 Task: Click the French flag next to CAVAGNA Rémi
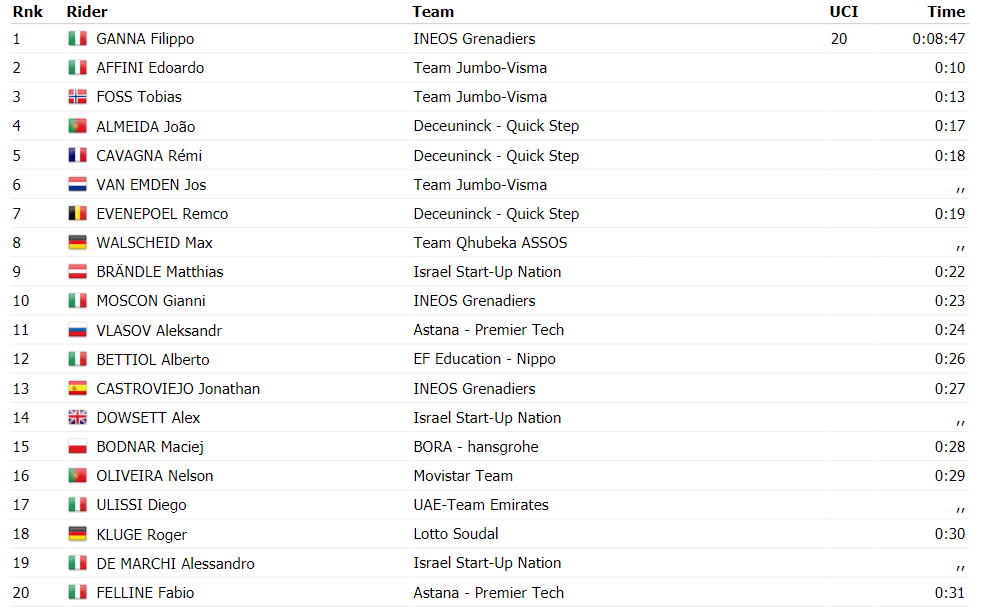pyautogui.click(x=78, y=155)
